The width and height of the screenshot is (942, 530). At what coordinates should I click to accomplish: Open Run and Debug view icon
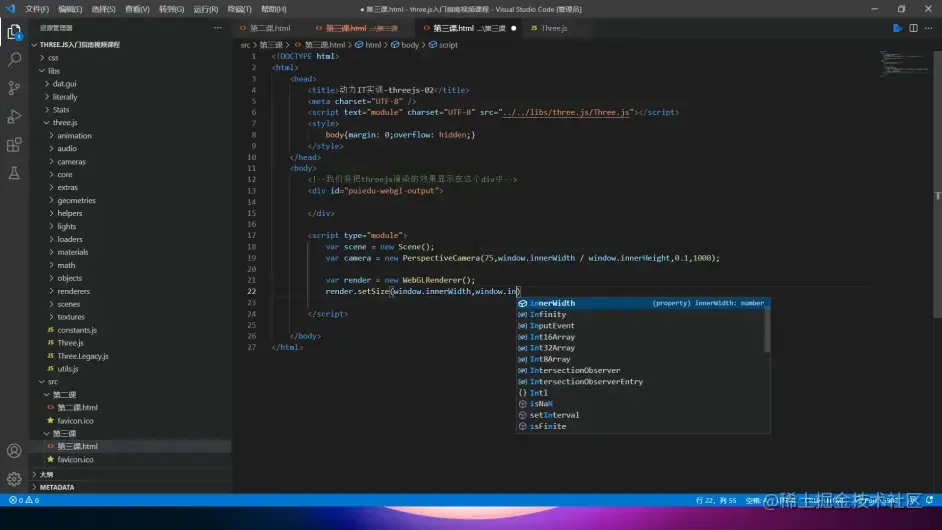(x=14, y=117)
